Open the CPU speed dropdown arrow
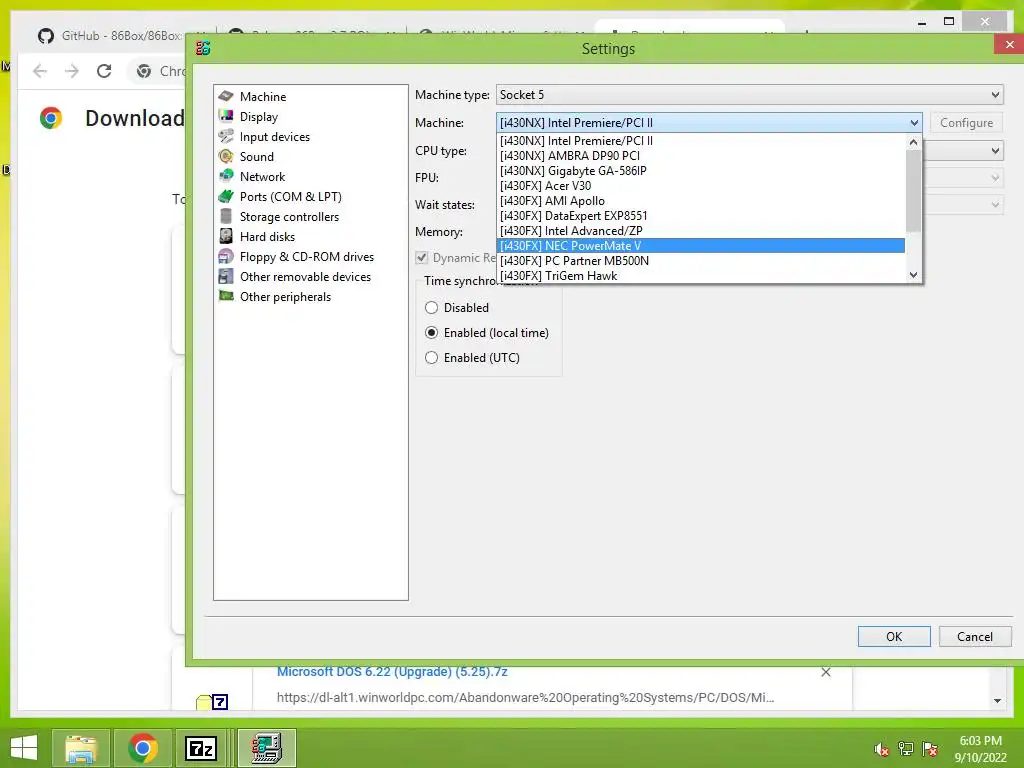The width and height of the screenshot is (1024, 768). pos(995,151)
